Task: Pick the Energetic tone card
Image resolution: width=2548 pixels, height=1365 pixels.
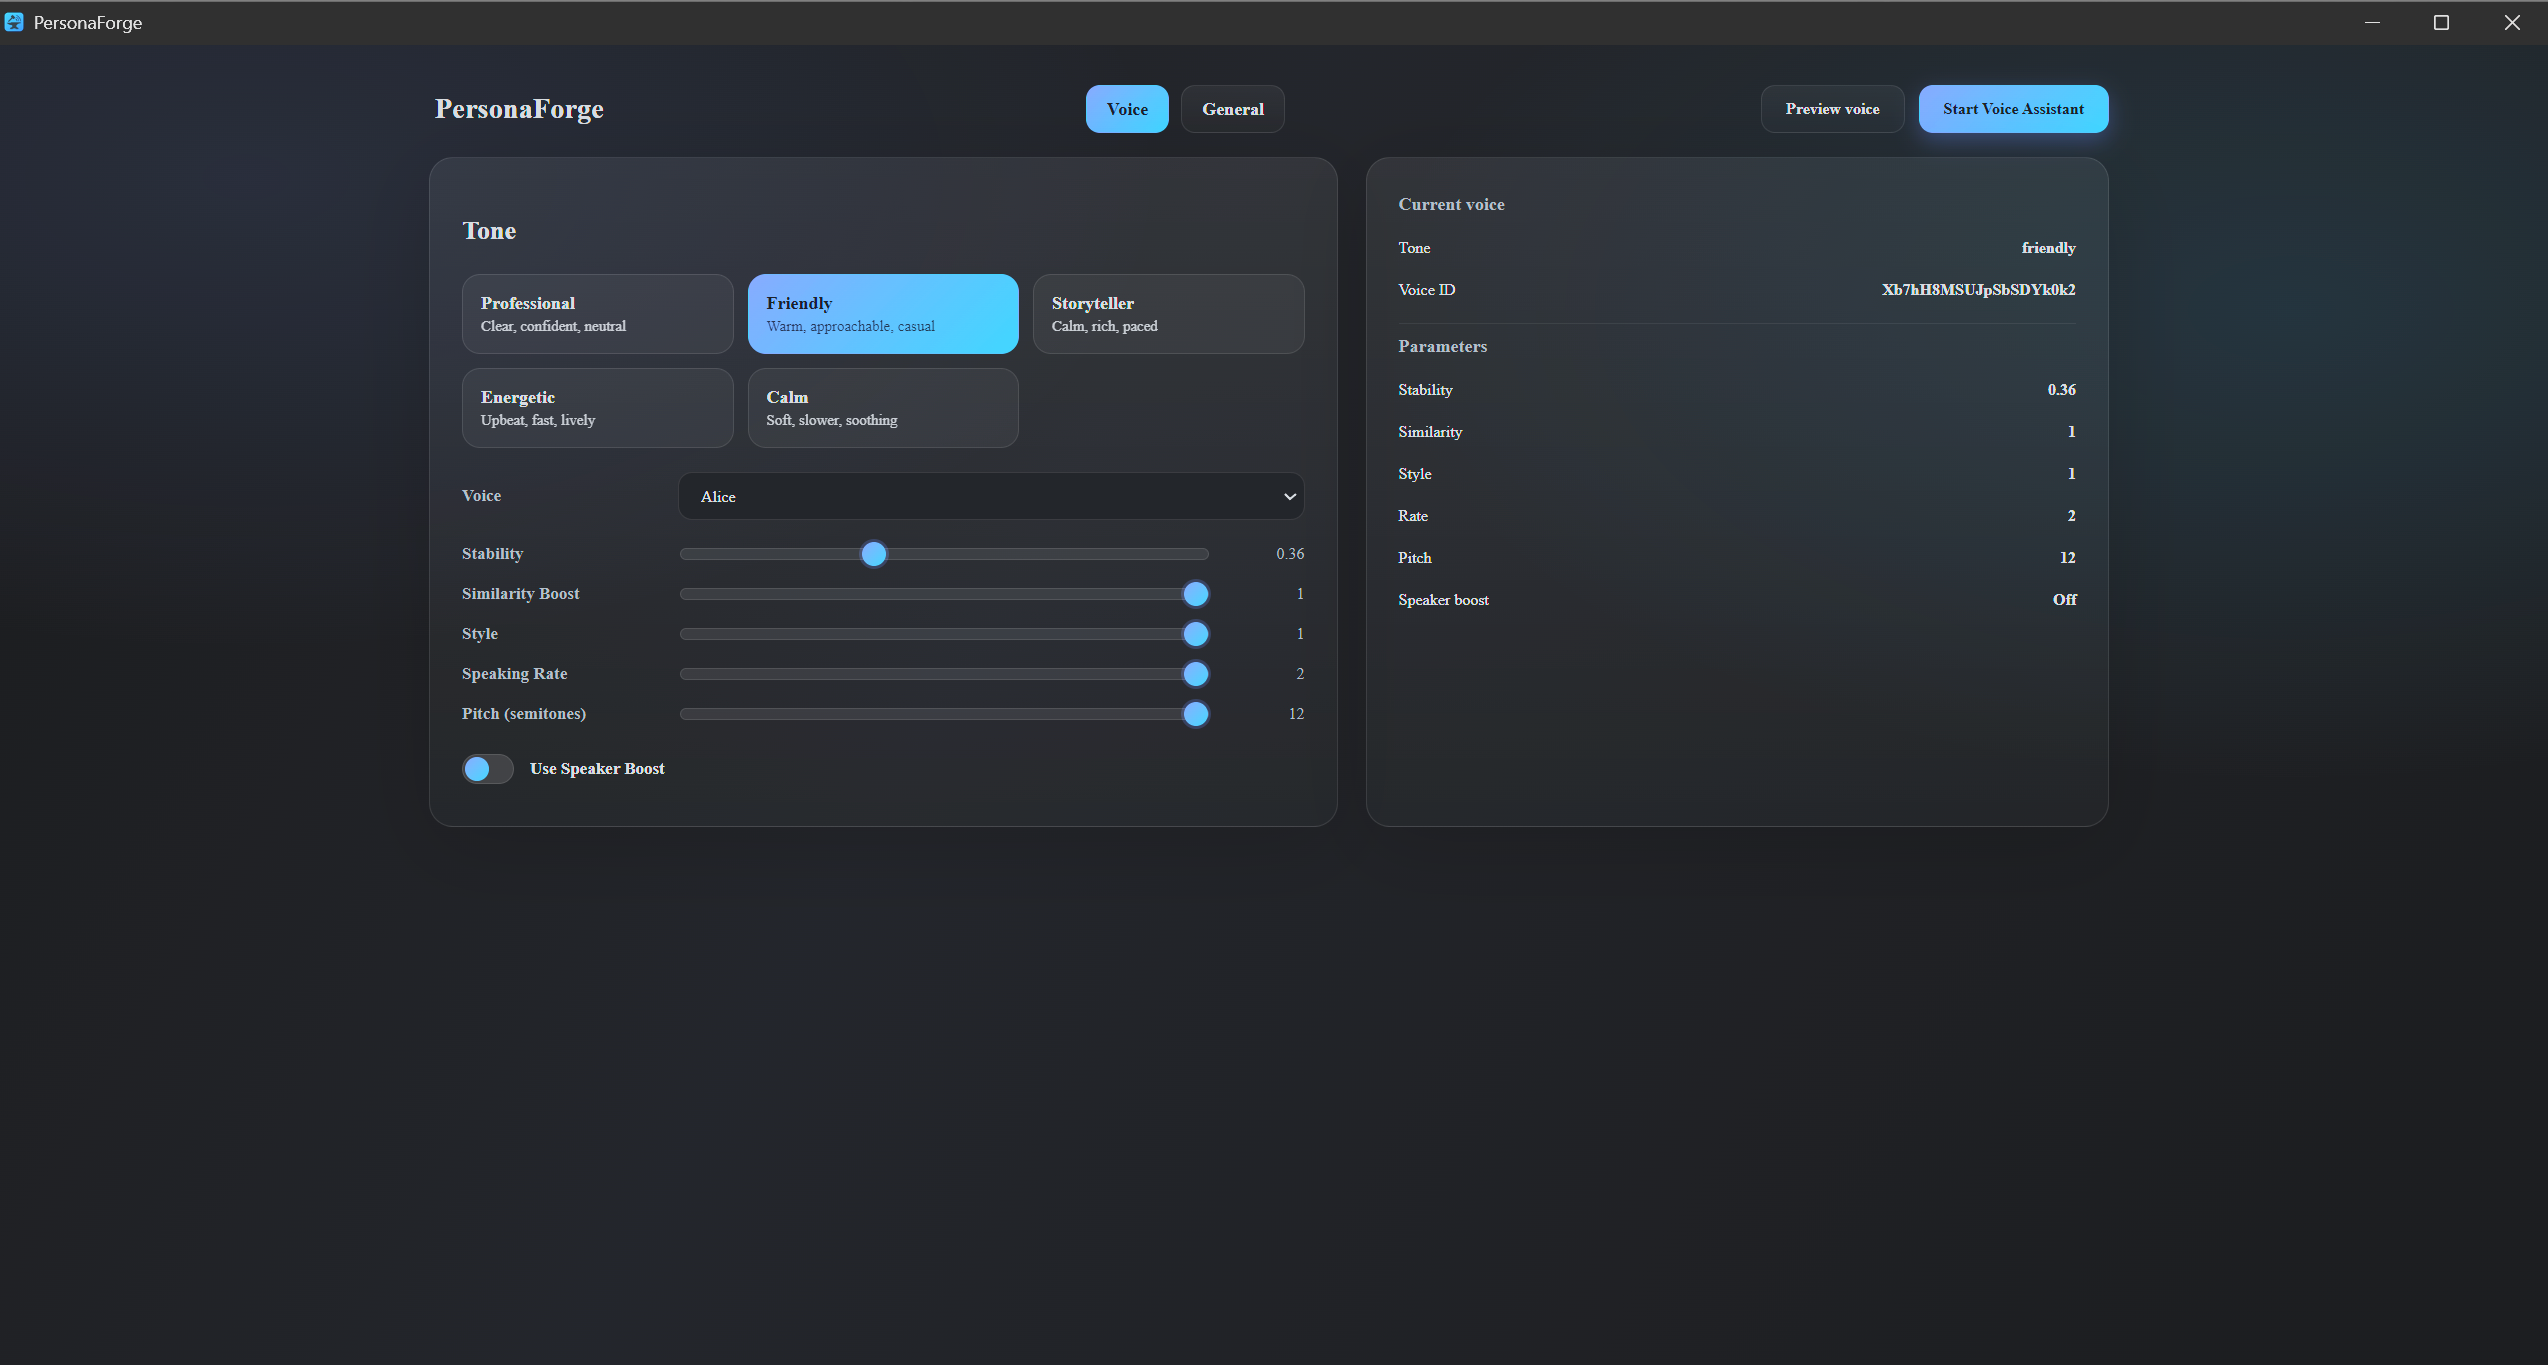Action: tap(597, 408)
